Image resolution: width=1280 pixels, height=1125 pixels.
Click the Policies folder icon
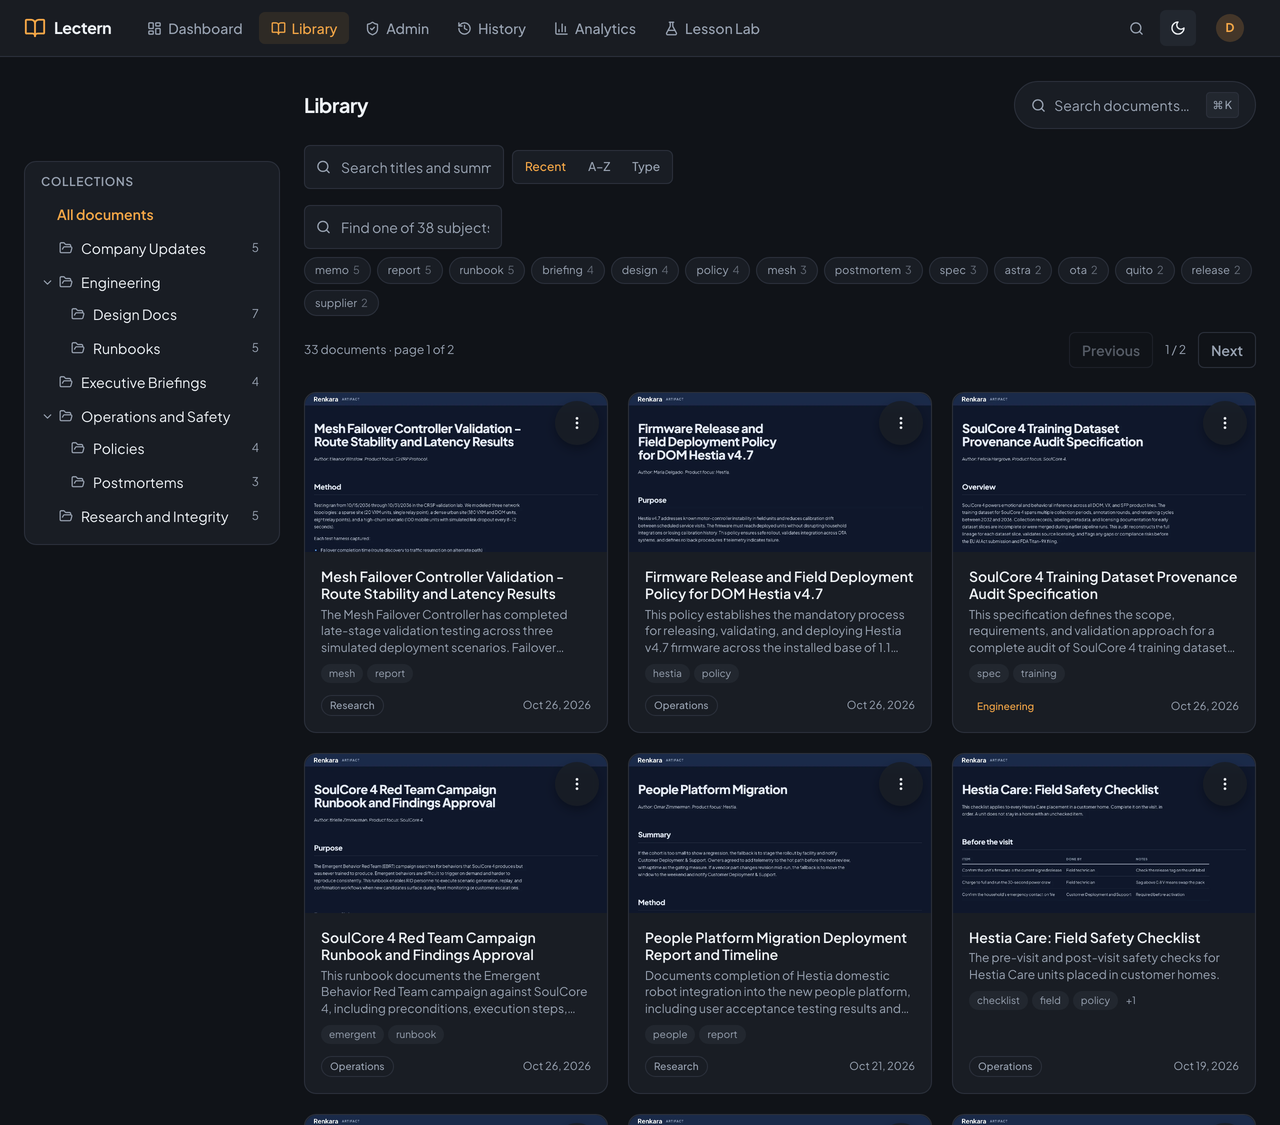tap(78, 448)
